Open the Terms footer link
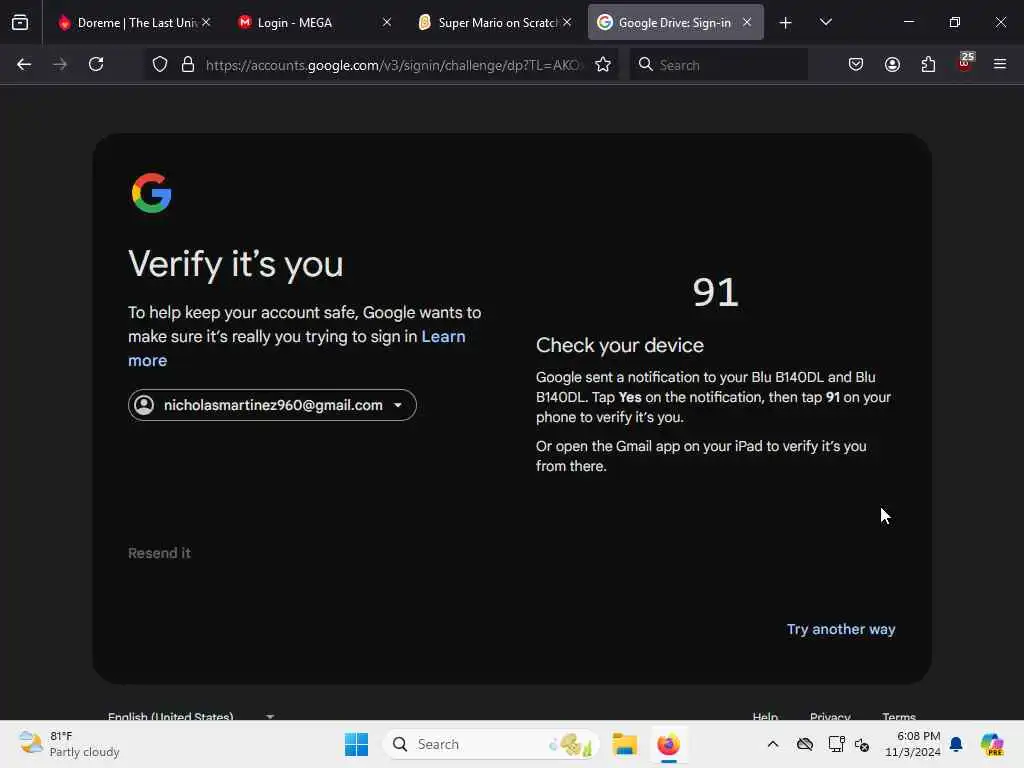This screenshot has width=1024, height=768. (x=899, y=716)
